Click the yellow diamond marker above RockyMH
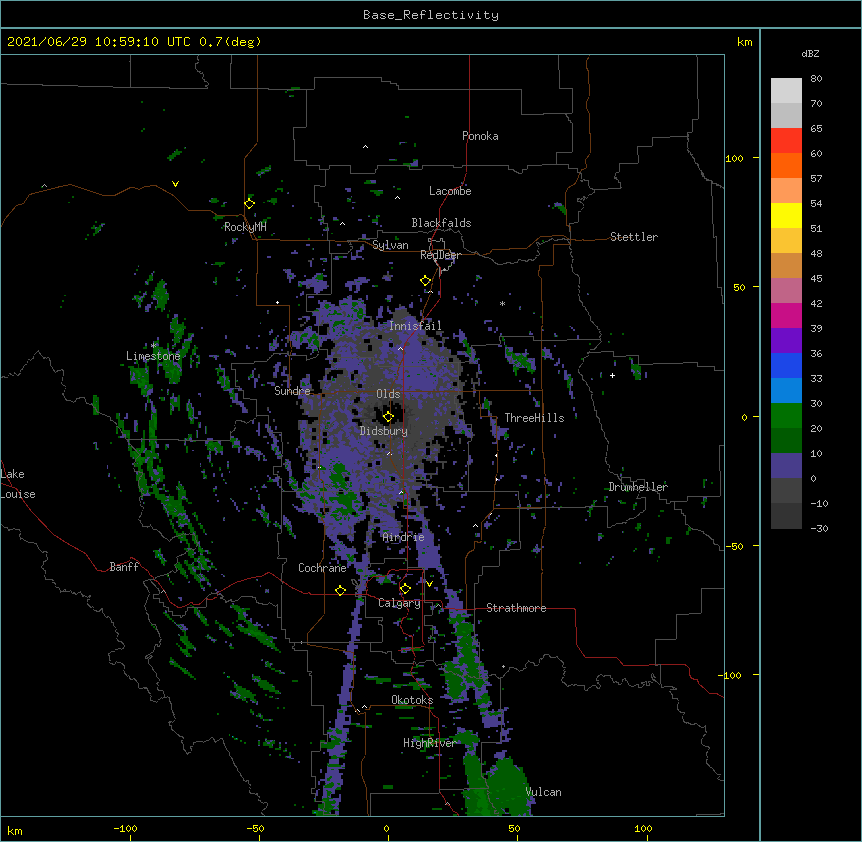 point(249,204)
